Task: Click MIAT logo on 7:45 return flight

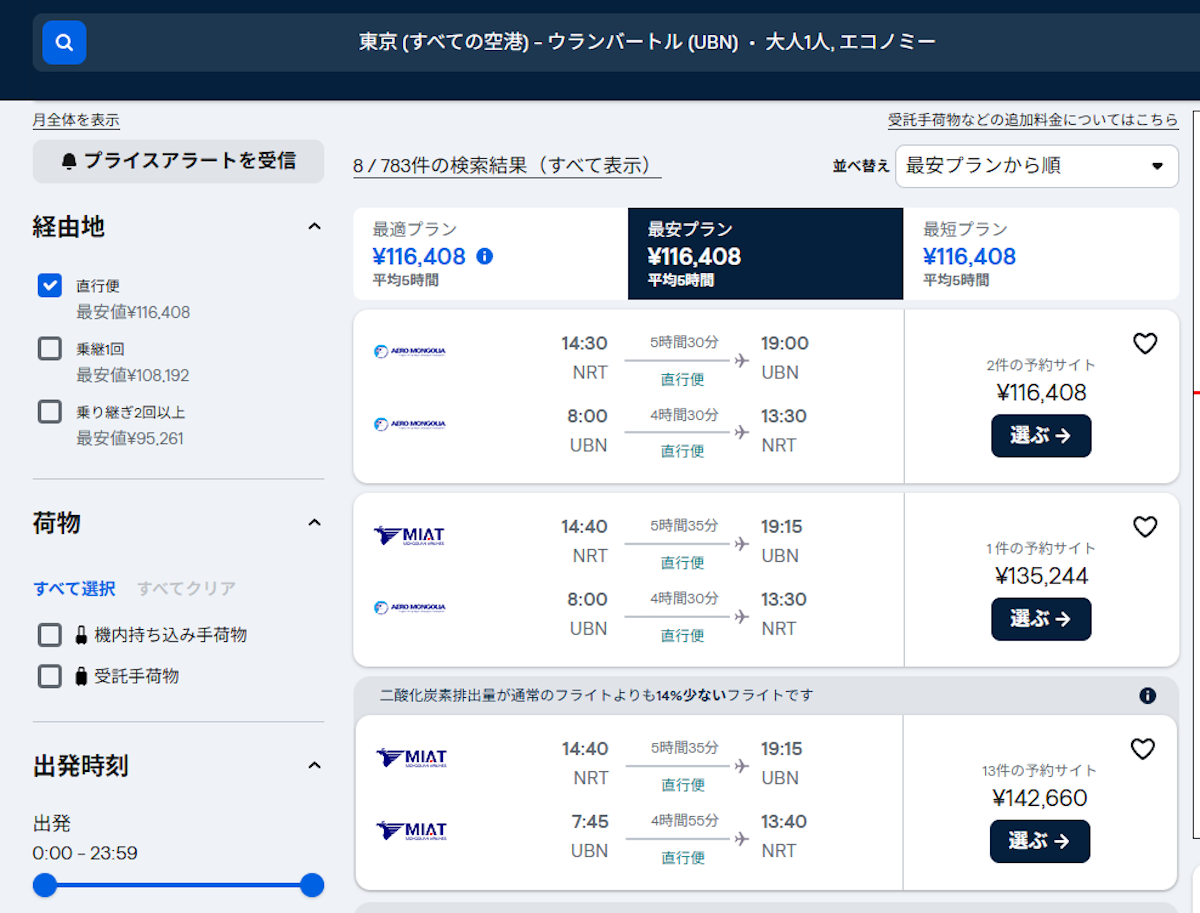Action: coord(412,831)
